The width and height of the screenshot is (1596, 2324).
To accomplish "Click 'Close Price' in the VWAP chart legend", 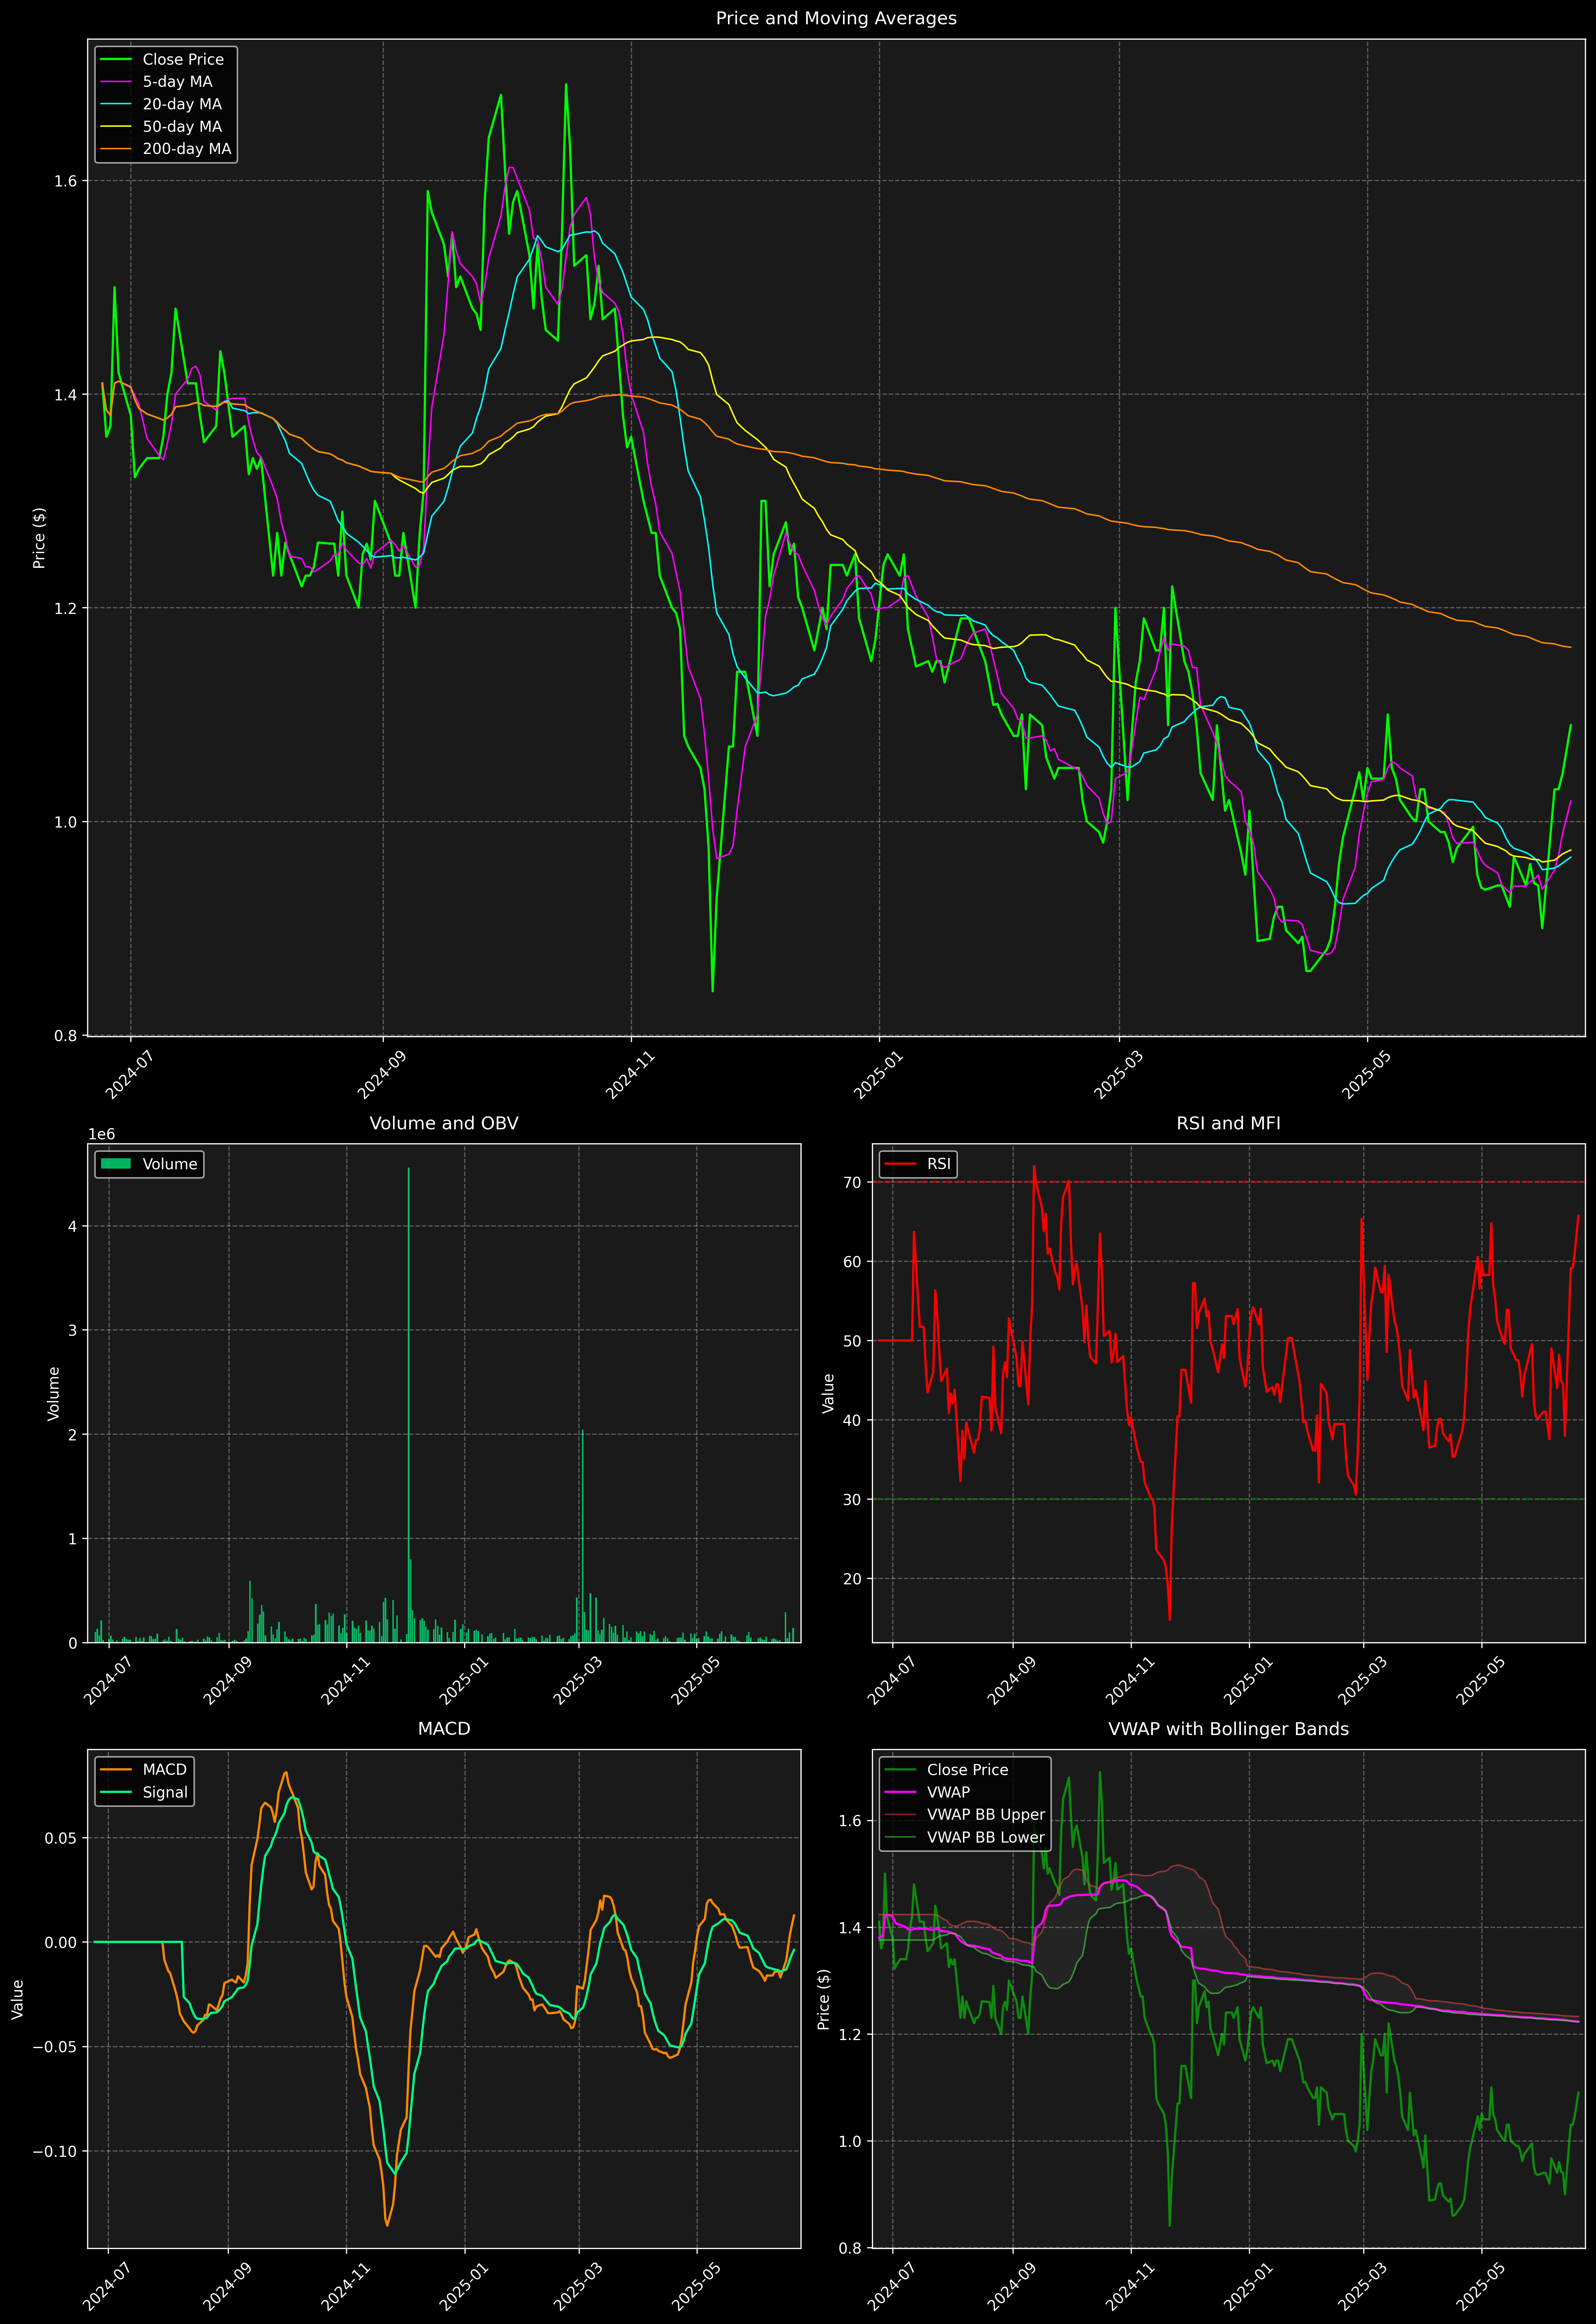I will coord(947,1770).
